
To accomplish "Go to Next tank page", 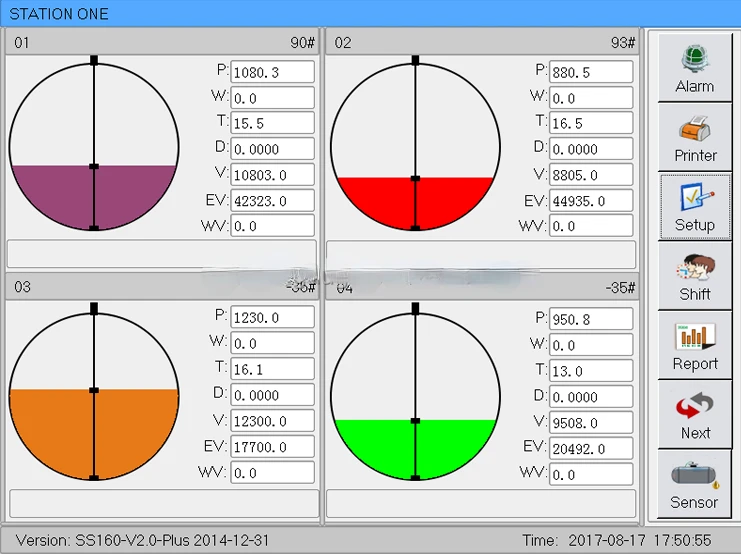I will pyautogui.click(x=694, y=415).
